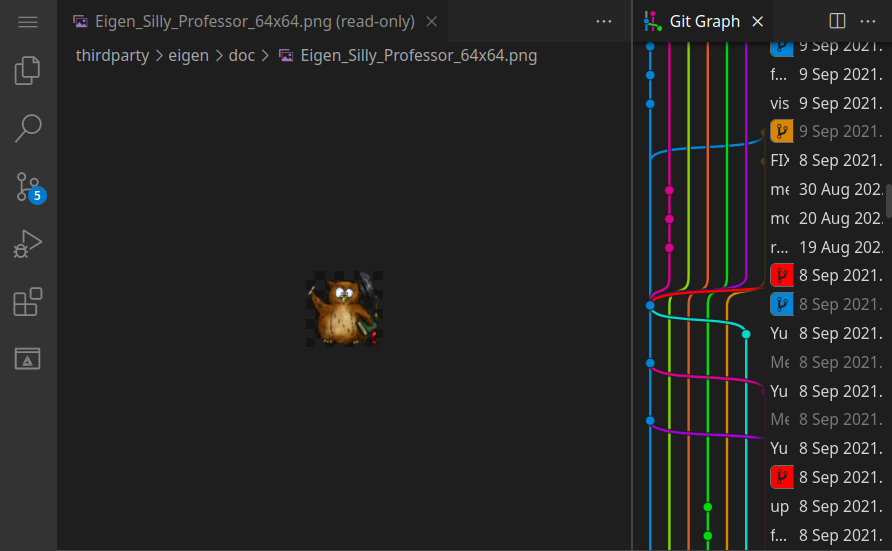Screen dimensions: 892x551
Task: Click the blue branch label above the 'Yu' rows
Action: tap(782, 304)
